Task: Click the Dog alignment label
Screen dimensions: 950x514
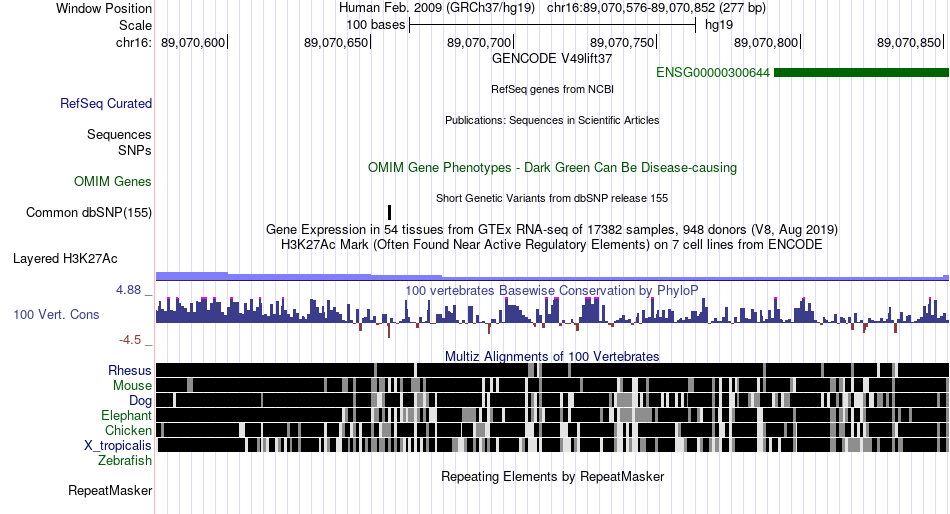Action: tap(140, 400)
